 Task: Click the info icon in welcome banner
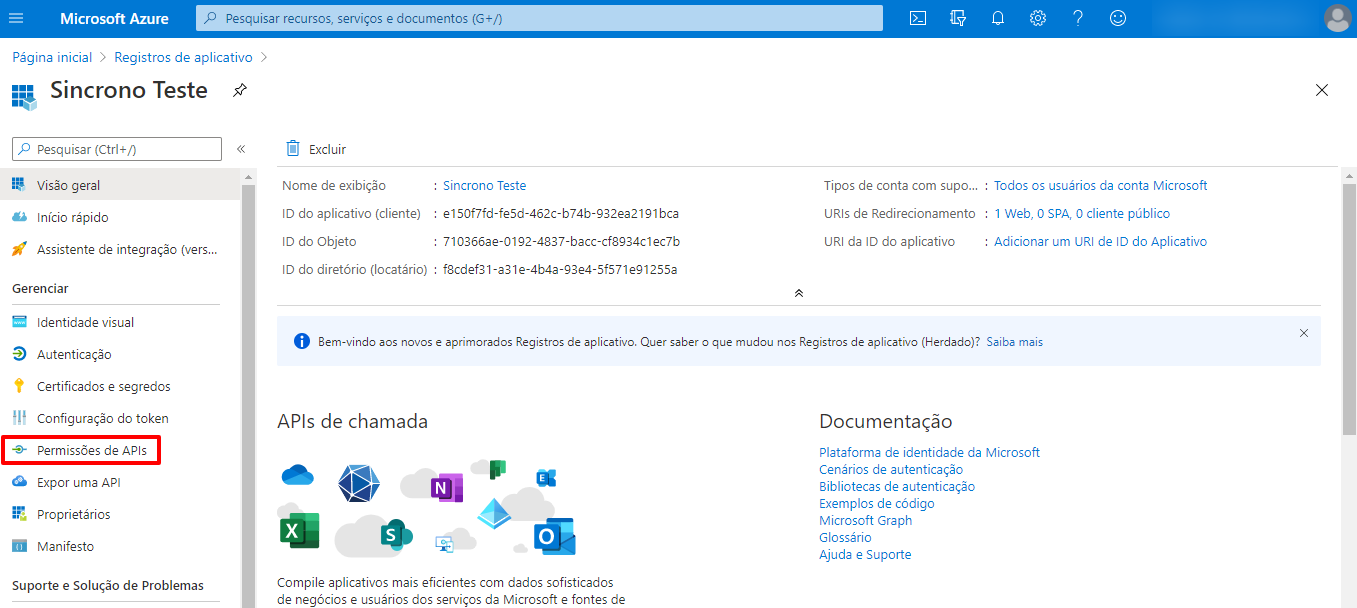pos(302,341)
